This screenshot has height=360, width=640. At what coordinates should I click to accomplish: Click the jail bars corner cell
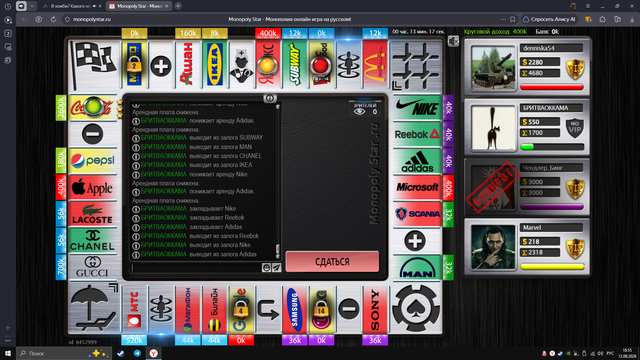(x=416, y=64)
